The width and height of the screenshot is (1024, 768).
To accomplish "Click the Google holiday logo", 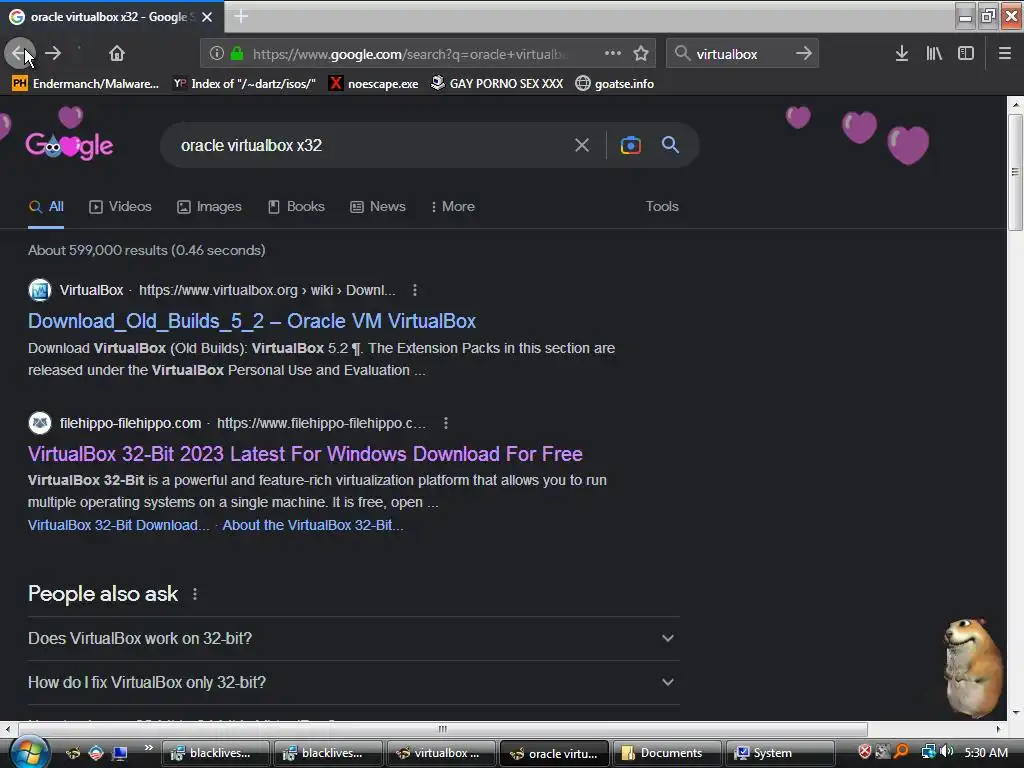I will (69, 144).
